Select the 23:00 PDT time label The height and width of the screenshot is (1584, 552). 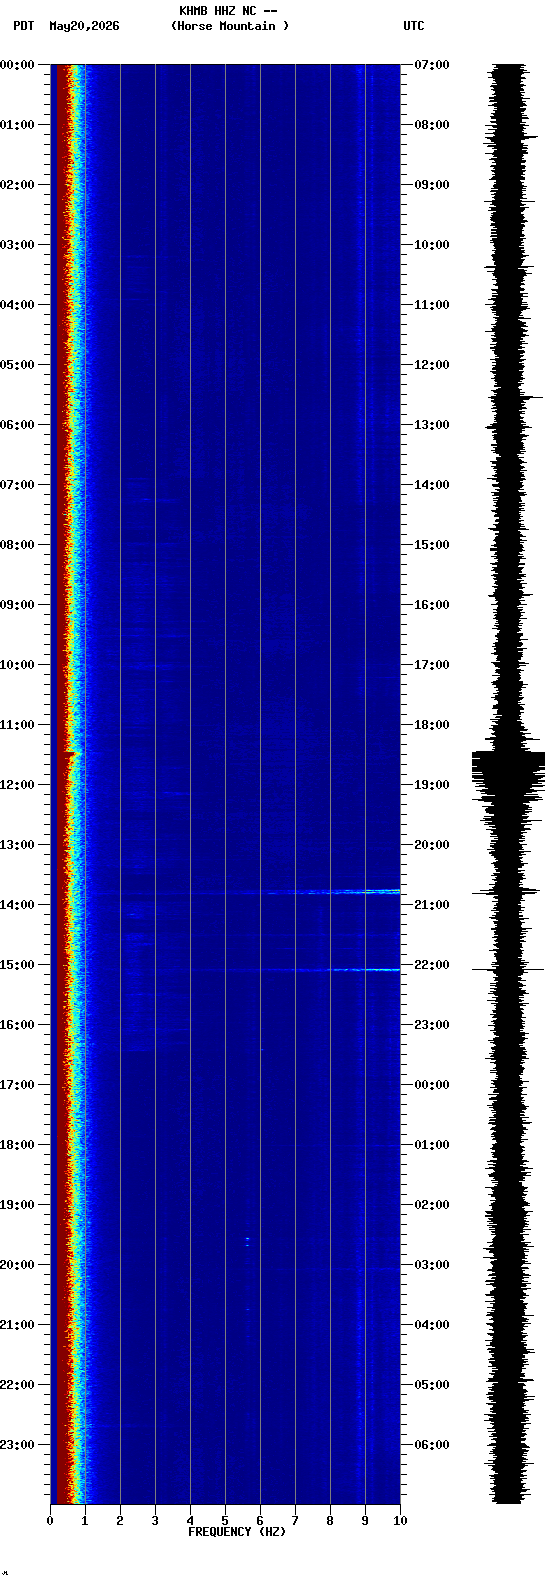pos(17,1445)
